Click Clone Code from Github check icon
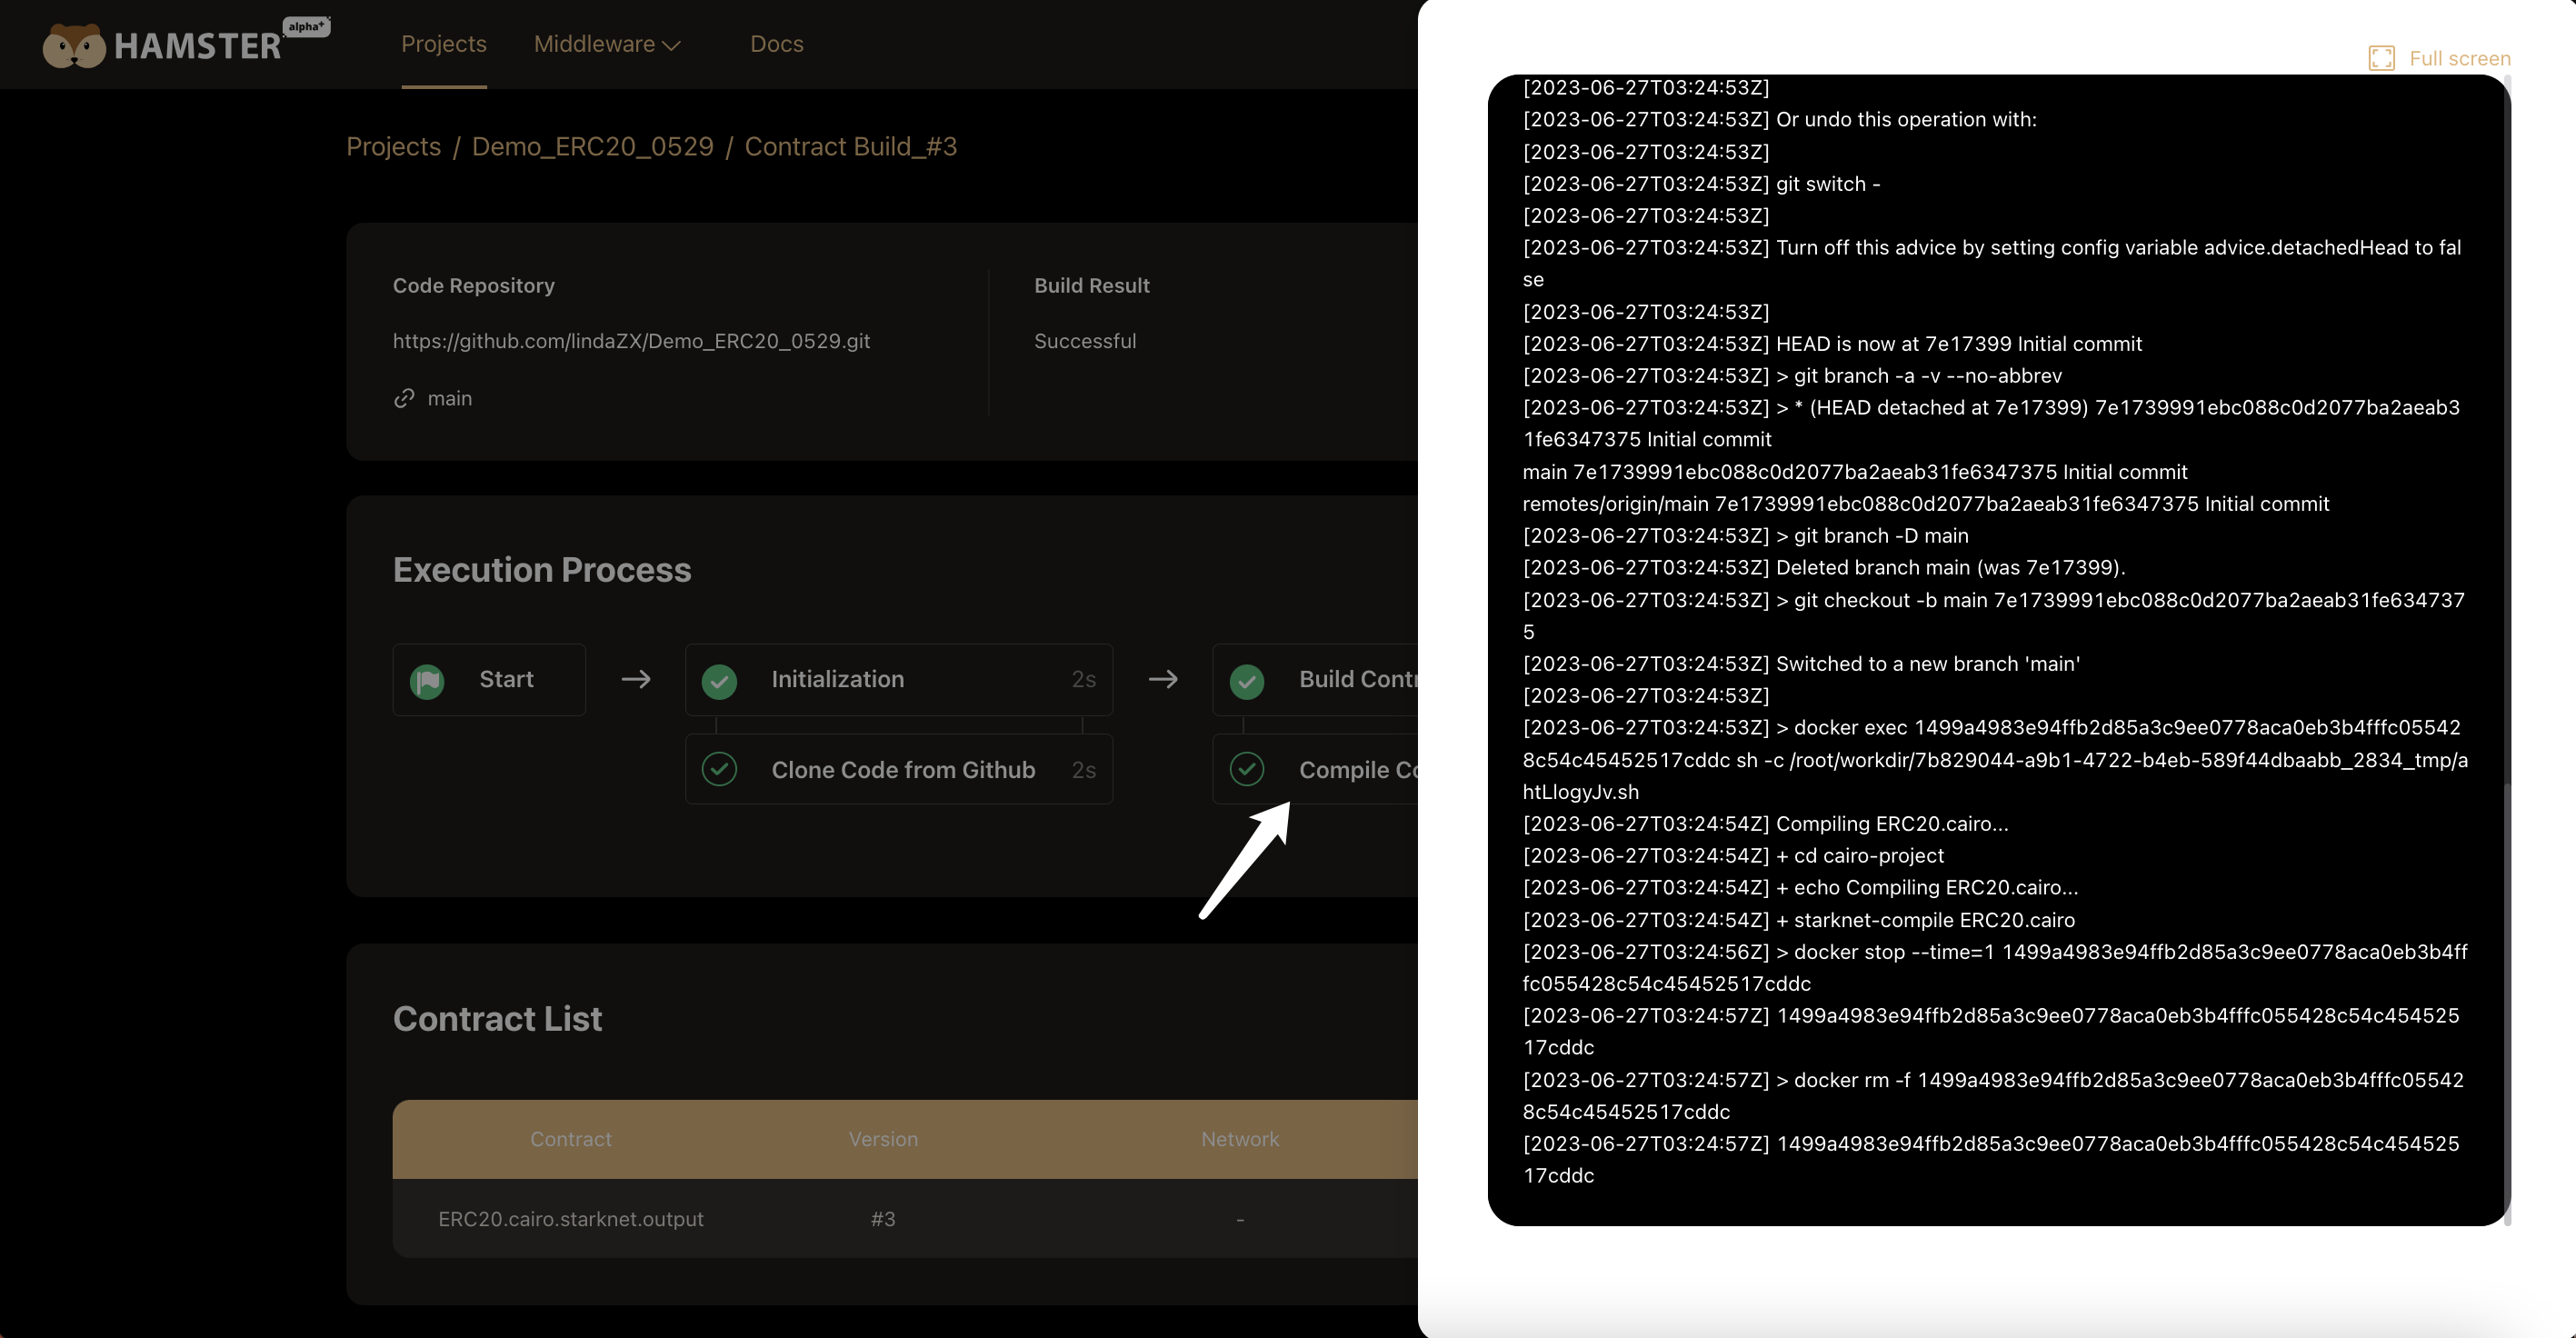Screen dimensions: 2576x1338 click(719, 769)
